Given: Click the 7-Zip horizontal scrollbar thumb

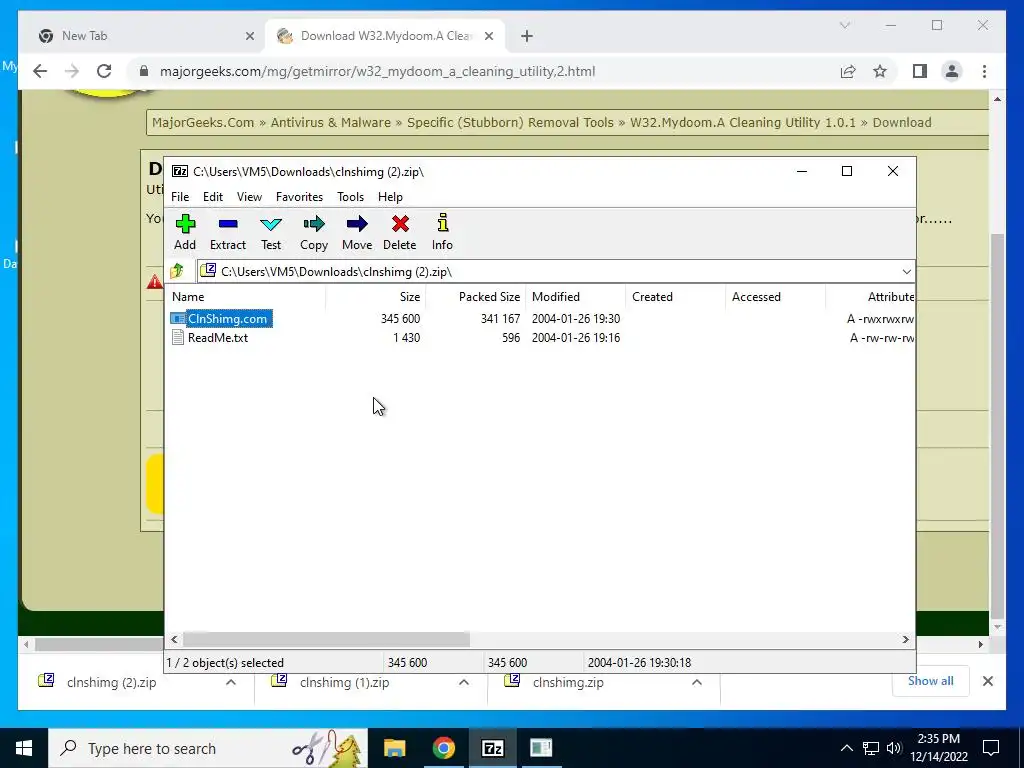Looking at the screenshot, I should (x=326, y=639).
